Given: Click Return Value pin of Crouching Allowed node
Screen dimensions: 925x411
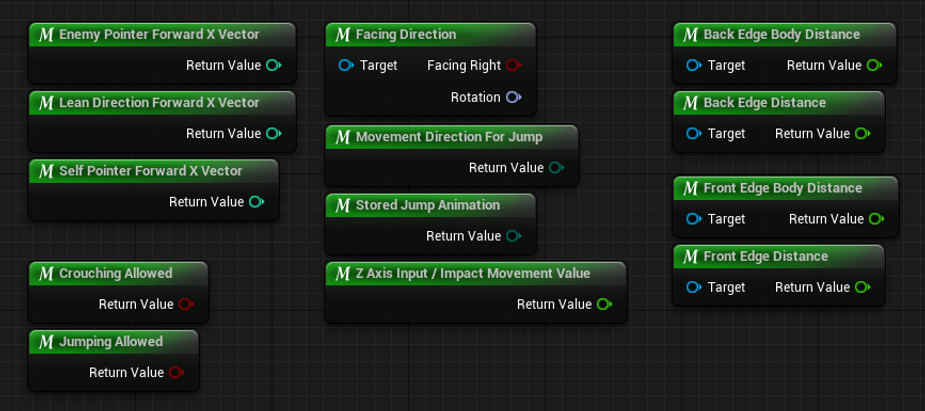Looking at the screenshot, I should (x=186, y=304).
